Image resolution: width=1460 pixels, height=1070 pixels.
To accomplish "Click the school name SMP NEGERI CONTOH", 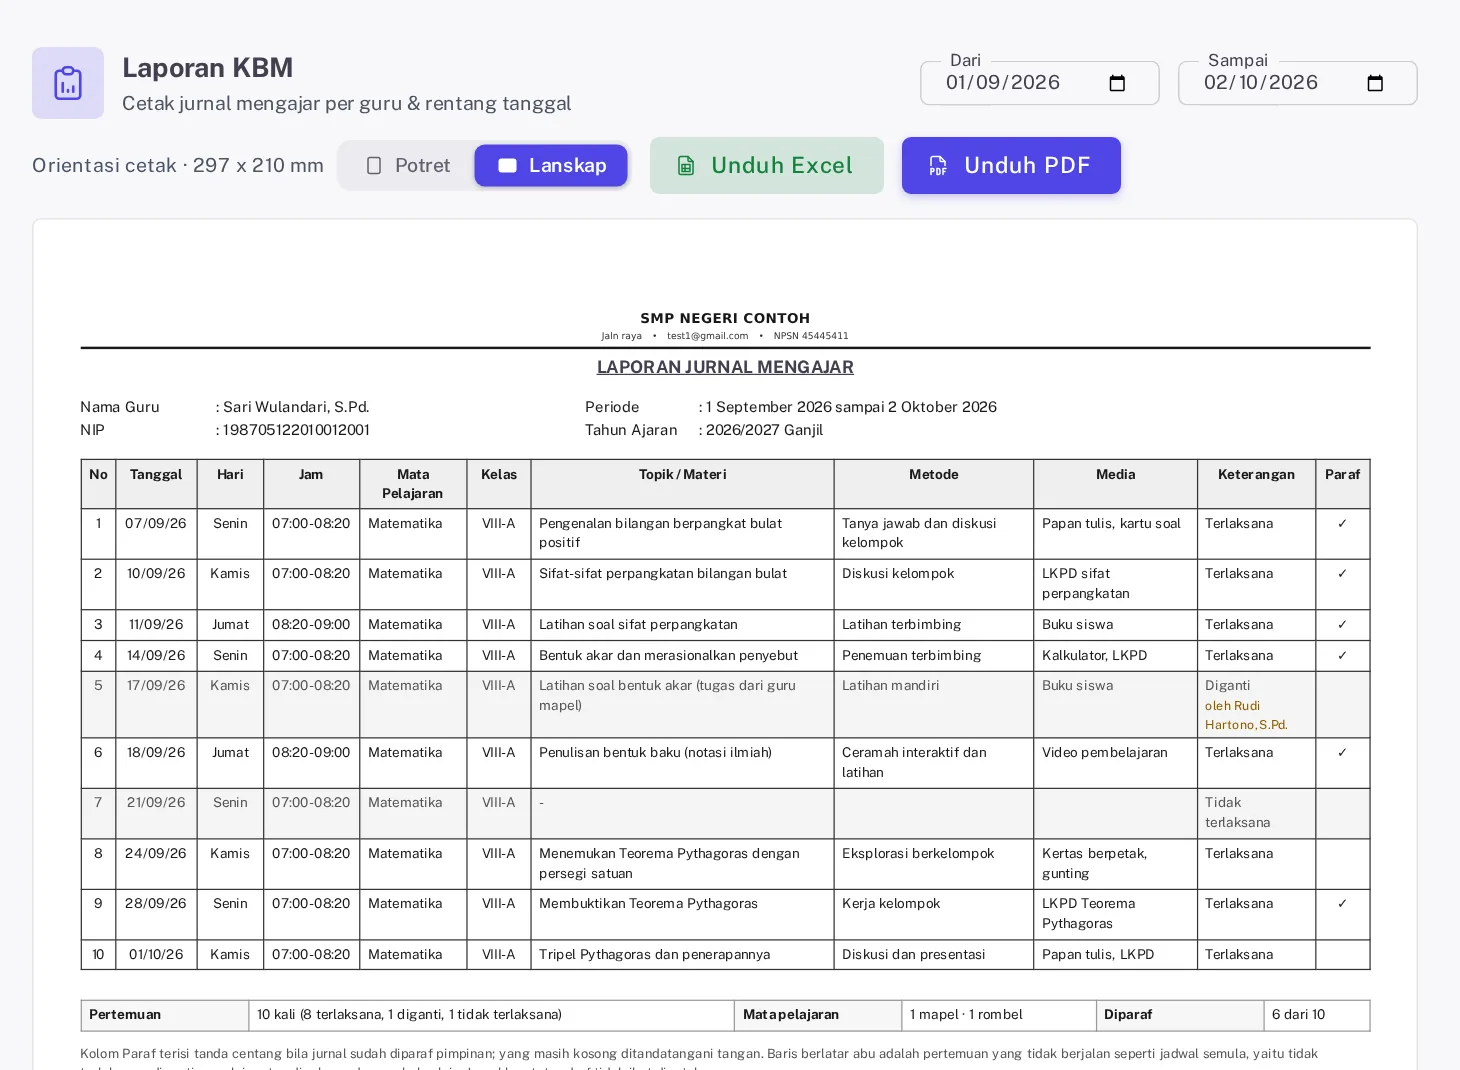I will pos(725,318).
